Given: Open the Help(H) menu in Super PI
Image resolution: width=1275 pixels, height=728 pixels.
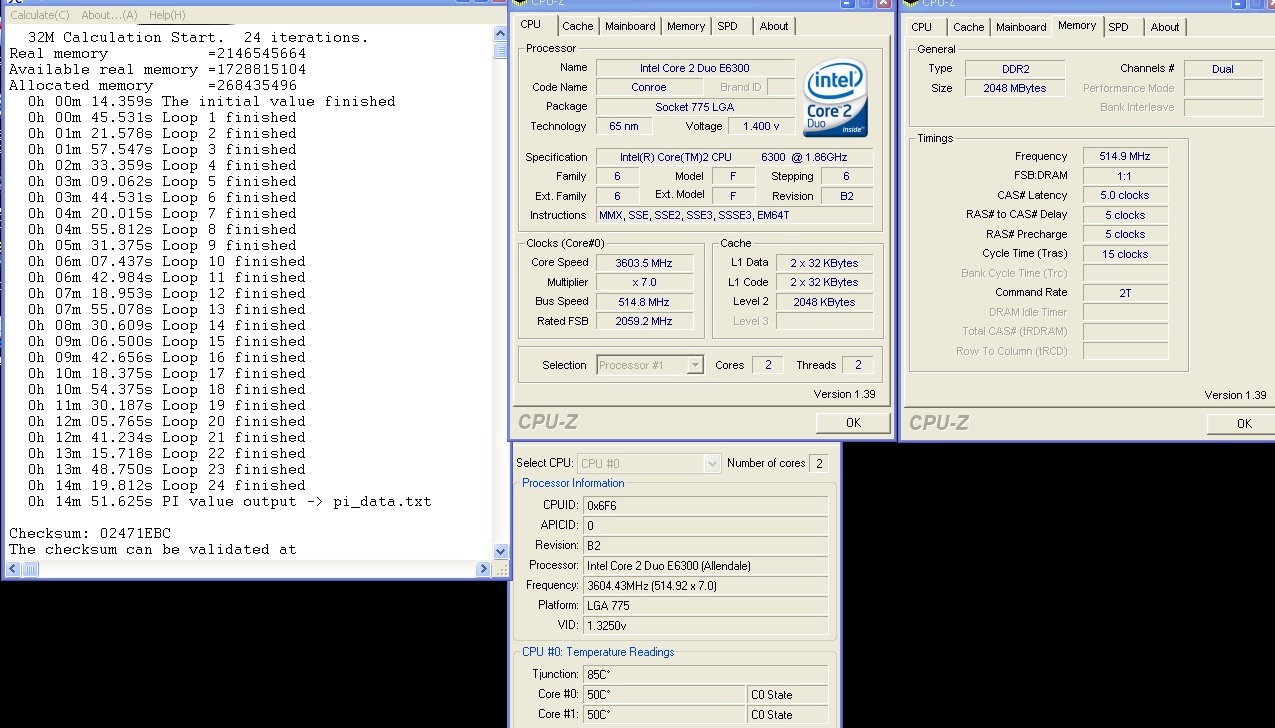Looking at the screenshot, I should [167, 15].
